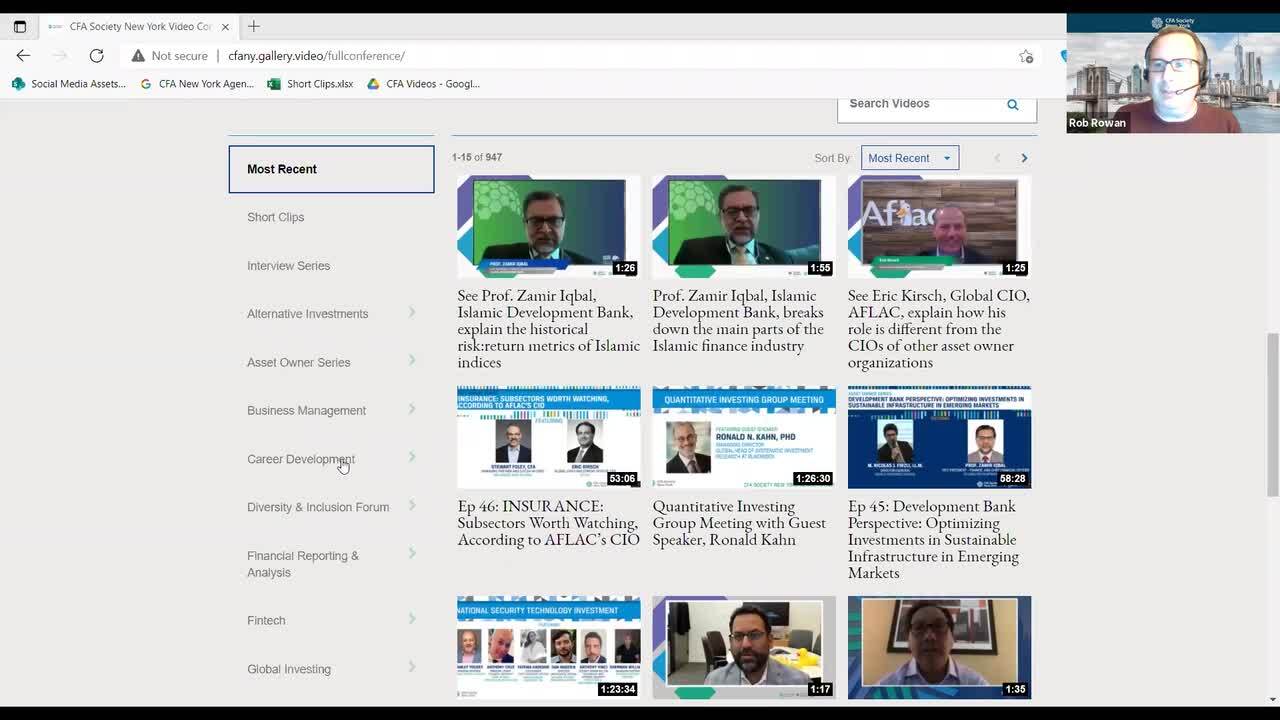Open 'historical risk:return metrics of Islamic indices' title

pos(548,329)
